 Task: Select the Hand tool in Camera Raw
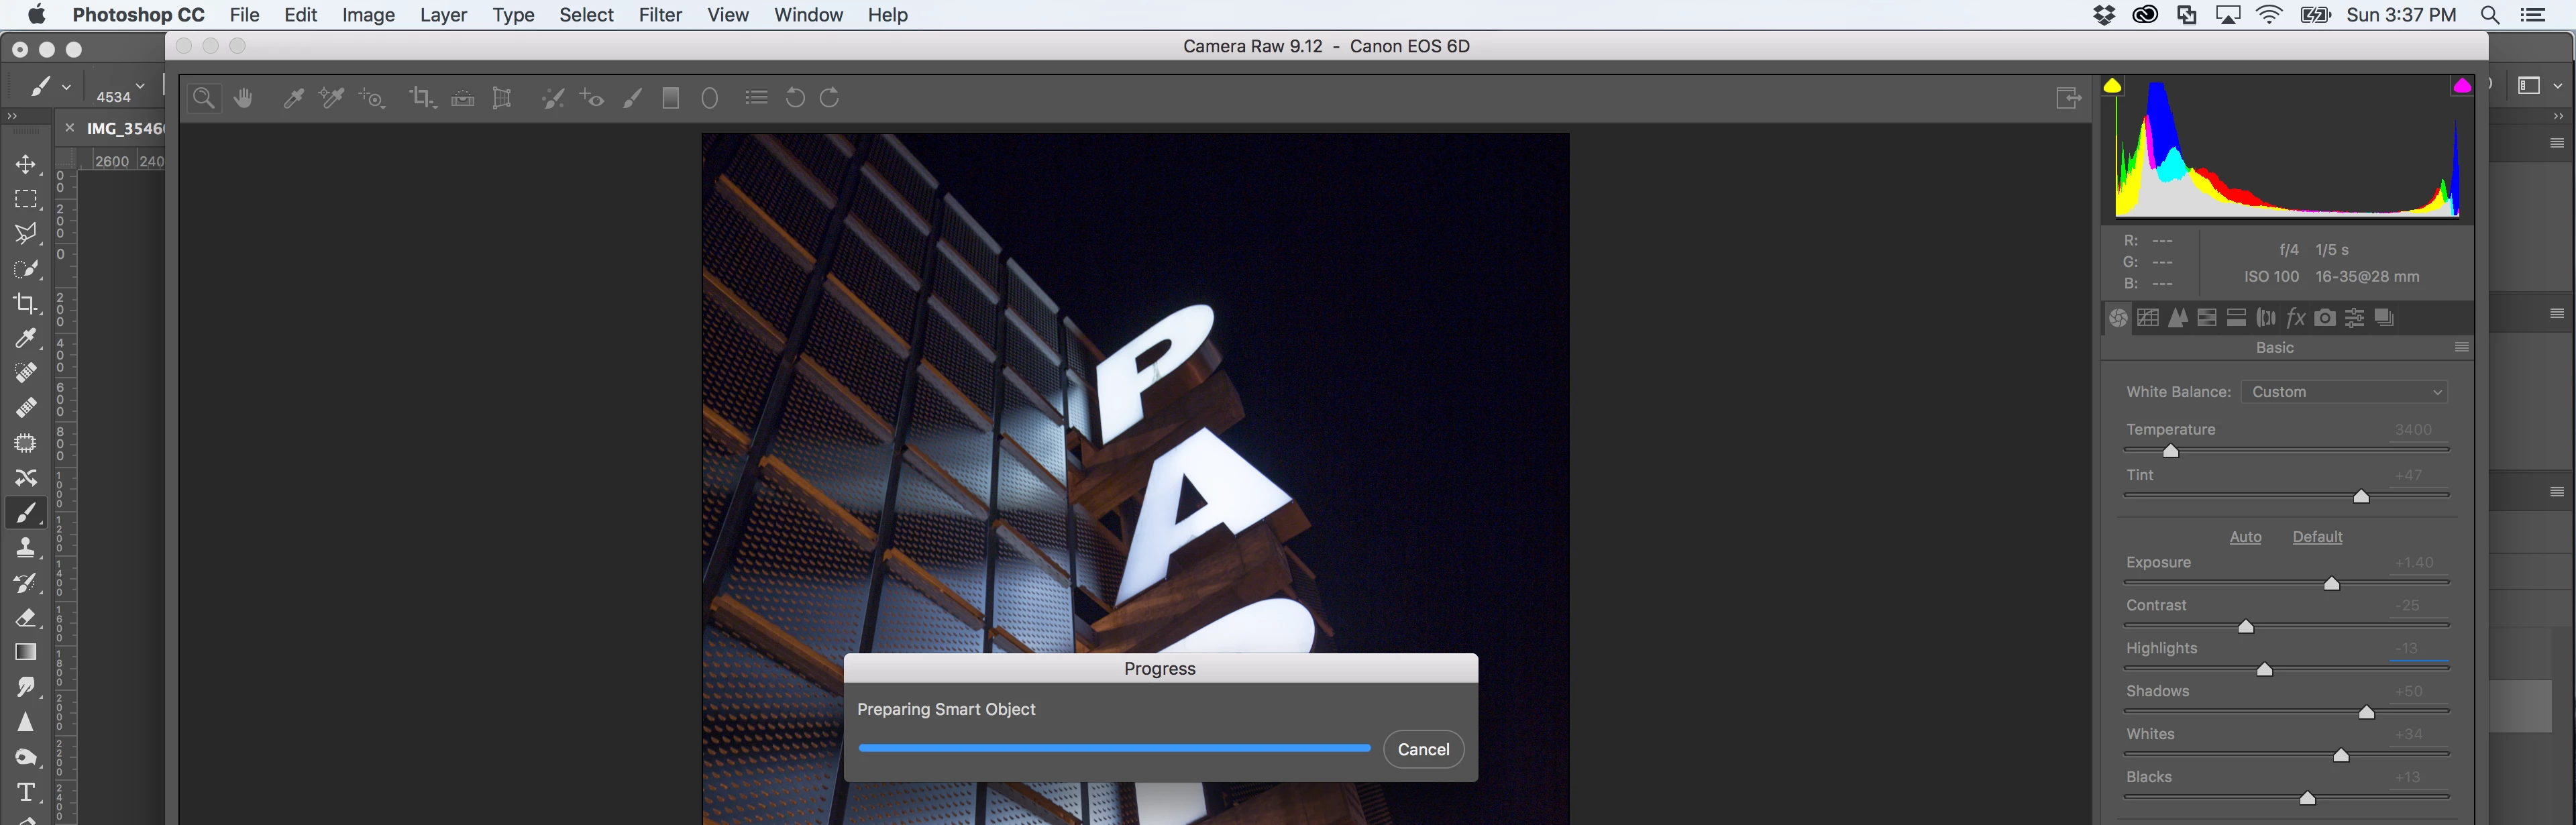tap(243, 98)
